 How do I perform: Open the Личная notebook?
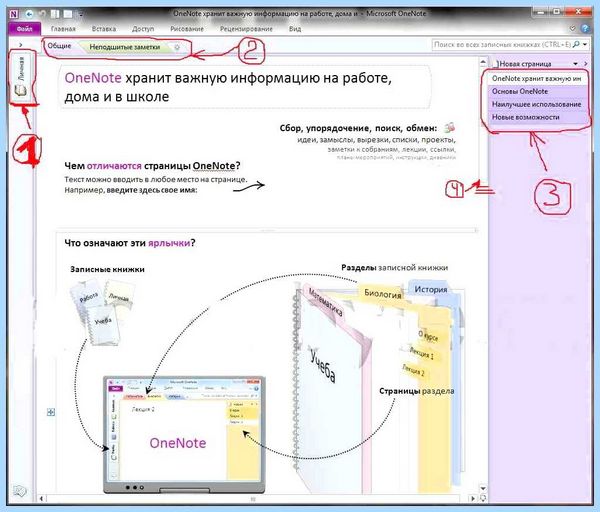(x=21, y=76)
